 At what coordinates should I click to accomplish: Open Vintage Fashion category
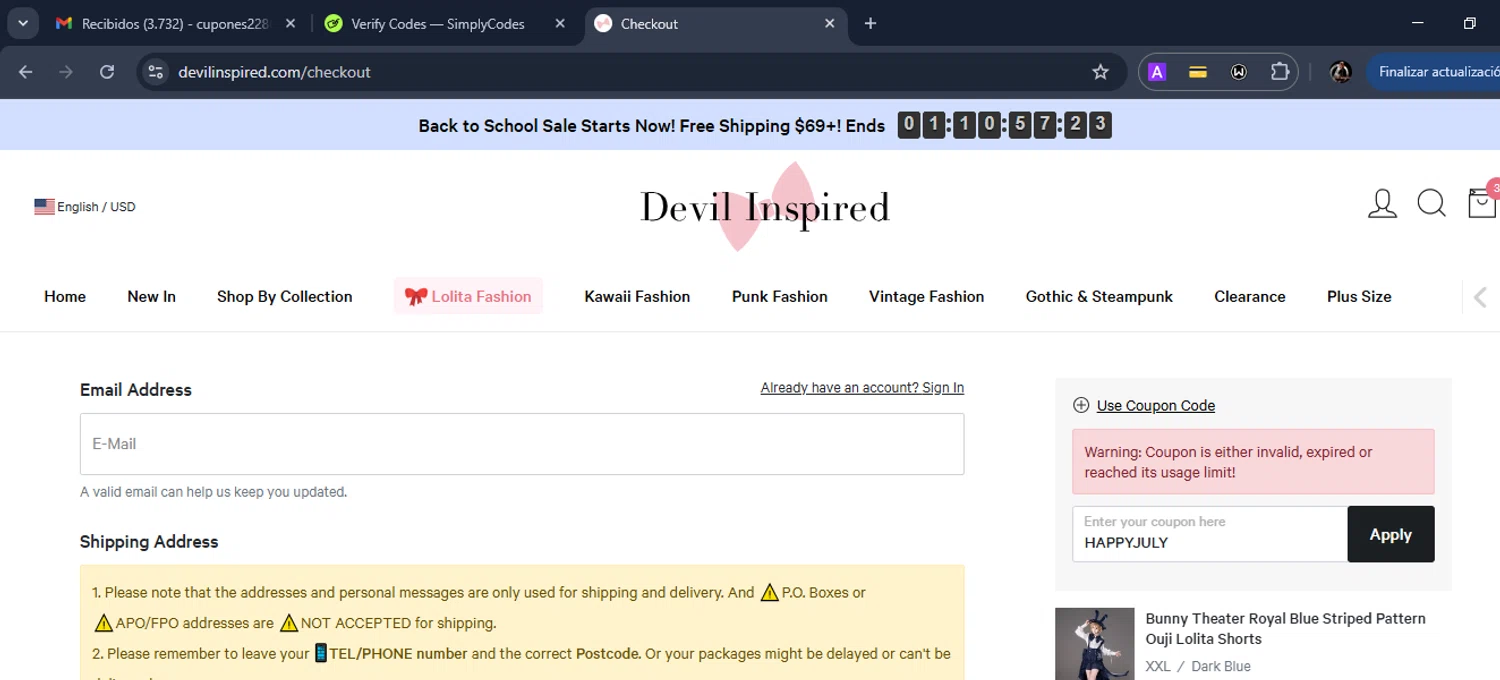(927, 296)
